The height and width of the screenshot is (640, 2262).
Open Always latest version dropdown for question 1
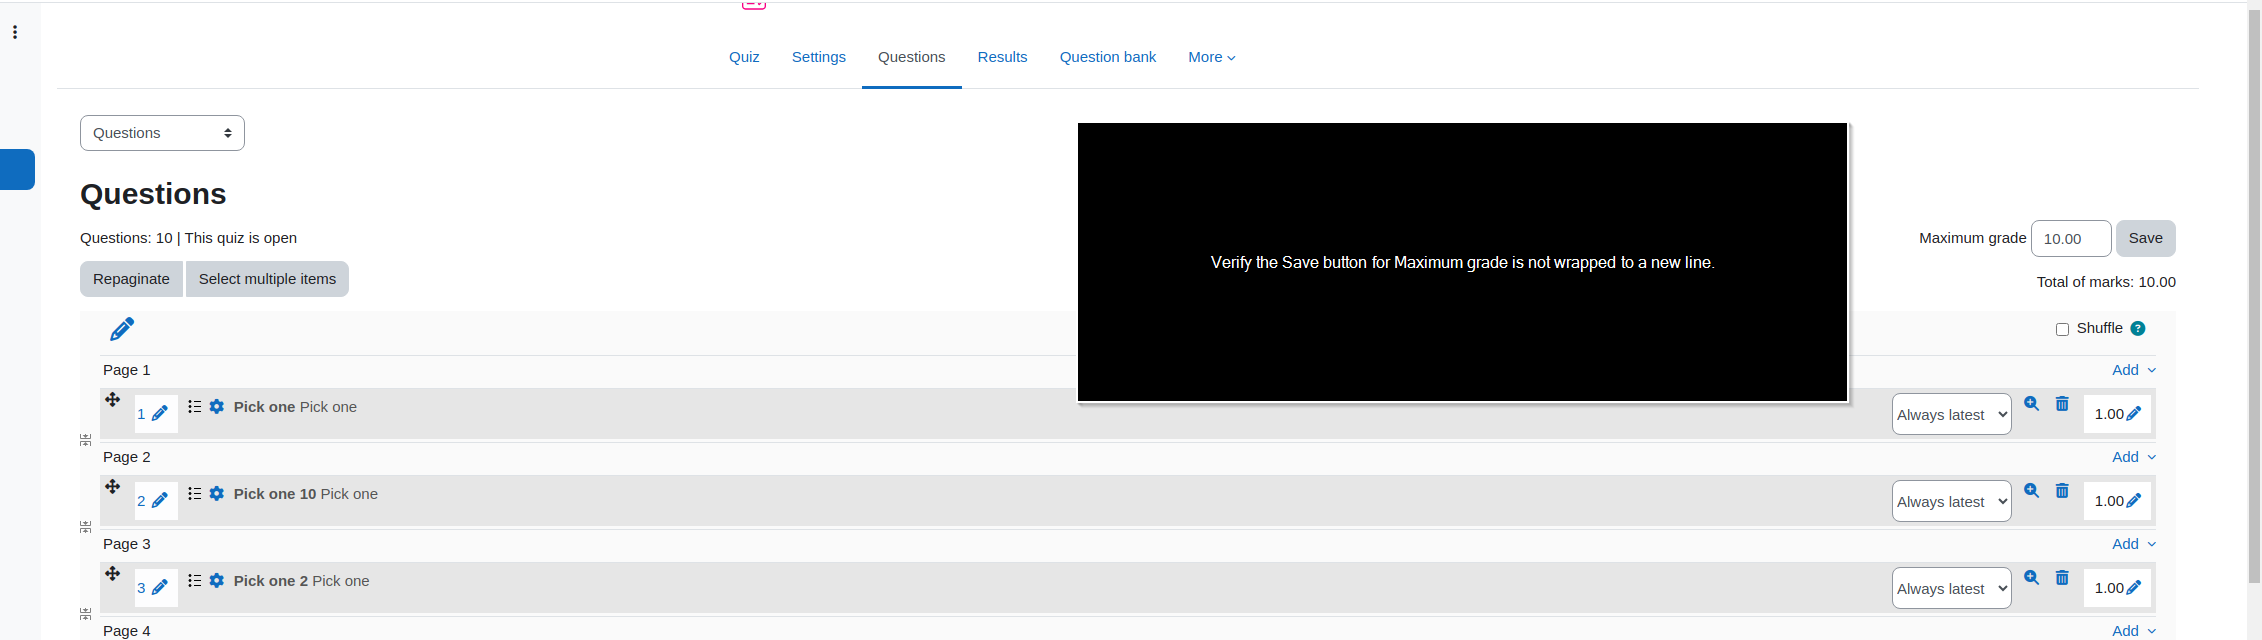[x=1951, y=414]
